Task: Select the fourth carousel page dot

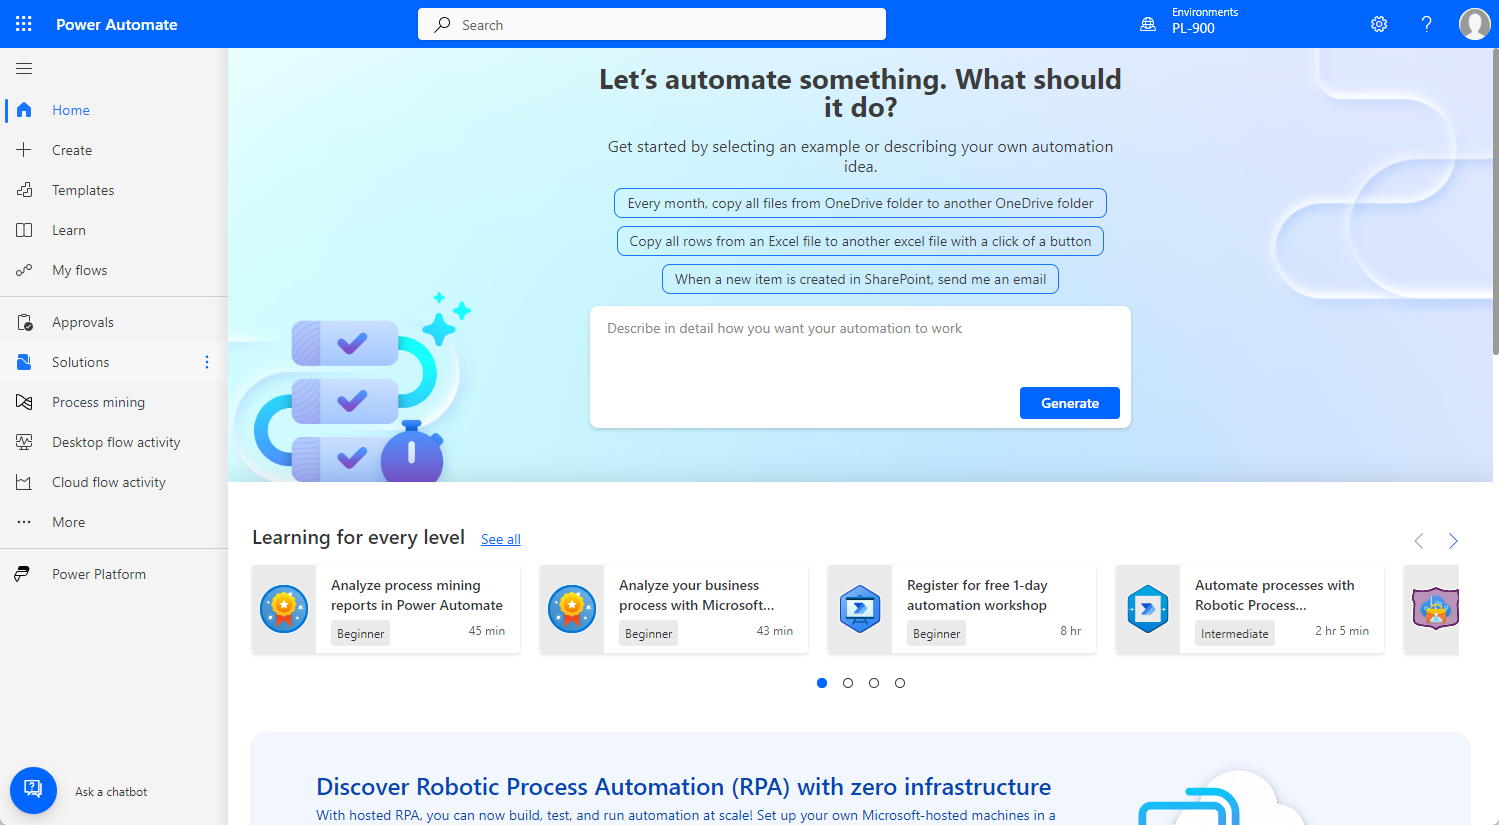Action: click(x=900, y=683)
